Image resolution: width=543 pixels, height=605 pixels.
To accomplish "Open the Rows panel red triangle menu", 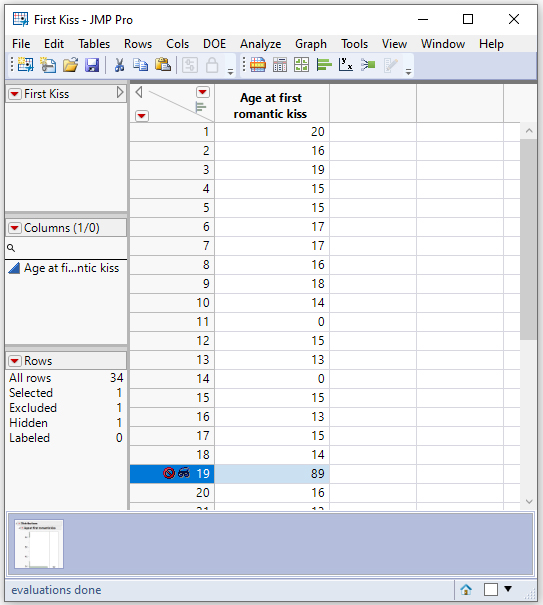I will [x=15, y=361].
